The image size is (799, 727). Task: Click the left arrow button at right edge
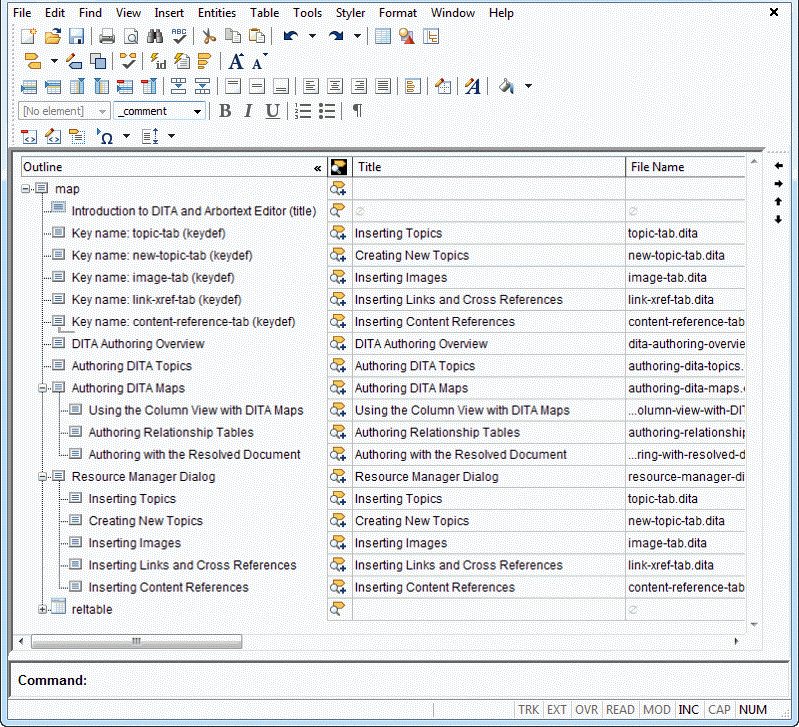[x=778, y=166]
